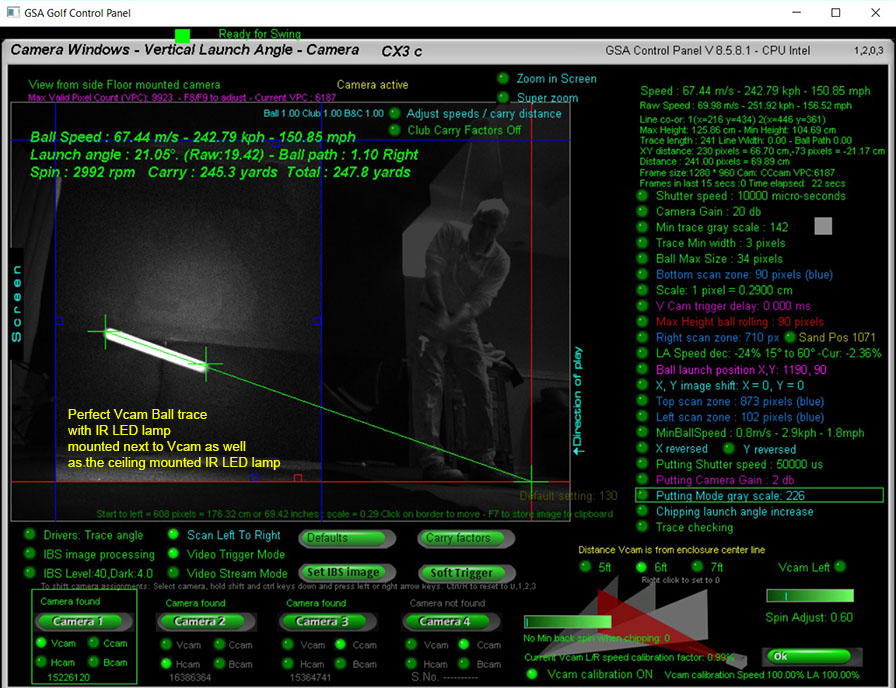Toggle Sand Pos 1071 option
896x688 pixels.
(790, 337)
